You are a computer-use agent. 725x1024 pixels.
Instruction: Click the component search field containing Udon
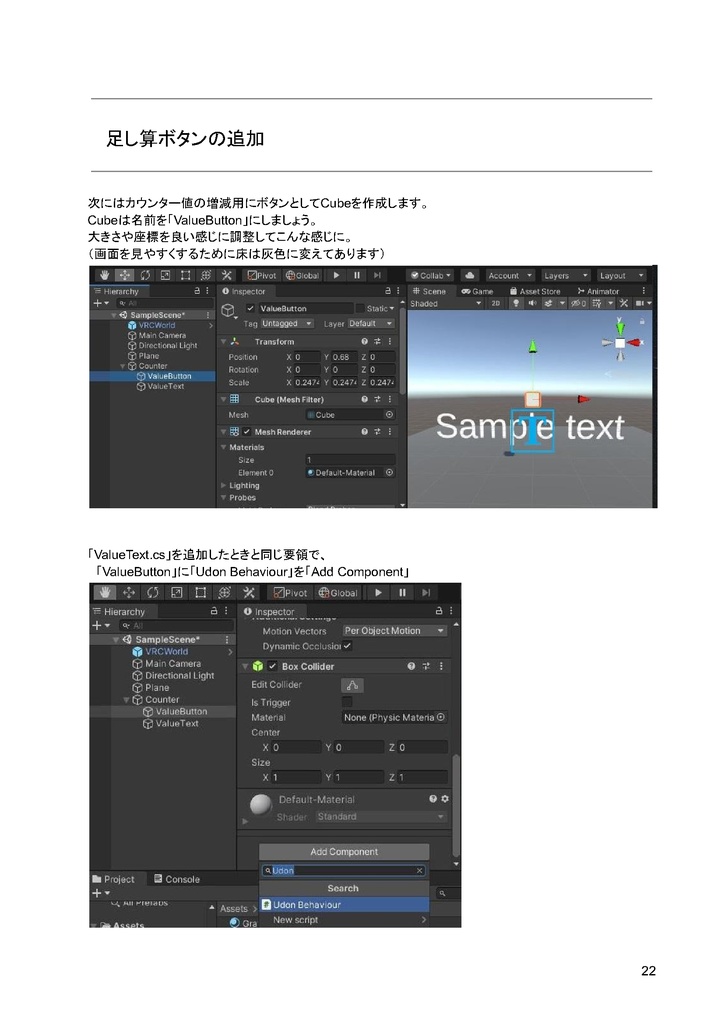pyautogui.click(x=344, y=871)
